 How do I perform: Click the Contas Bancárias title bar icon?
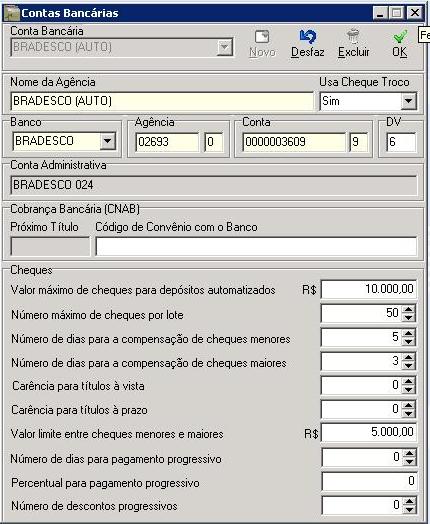[x=11, y=13]
